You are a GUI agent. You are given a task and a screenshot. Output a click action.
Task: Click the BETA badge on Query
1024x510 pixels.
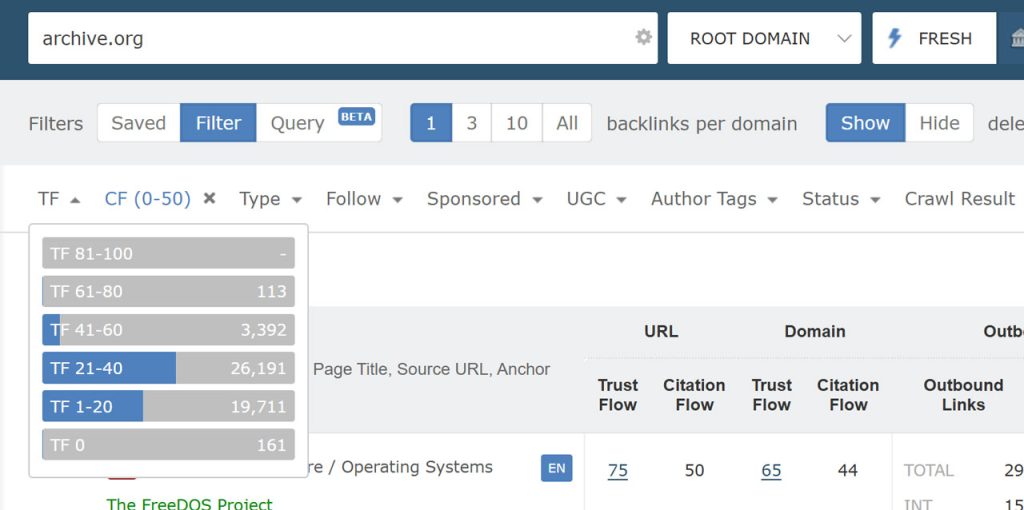point(356,116)
